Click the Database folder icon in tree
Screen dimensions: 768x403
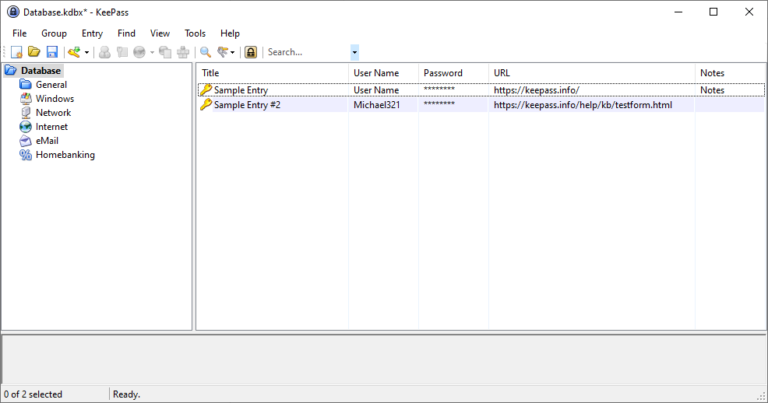tap(11, 71)
